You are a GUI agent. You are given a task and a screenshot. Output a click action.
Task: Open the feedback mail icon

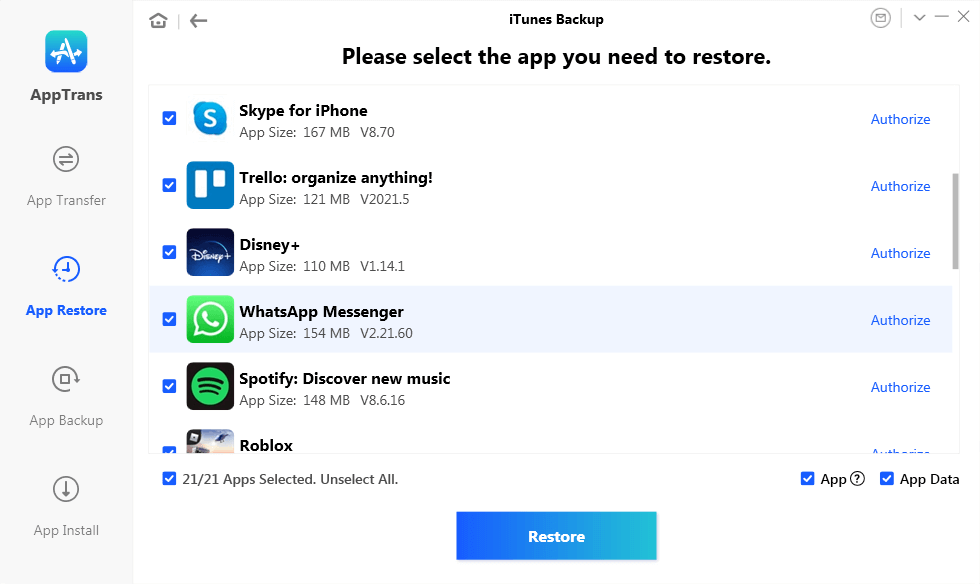(880, 18)
